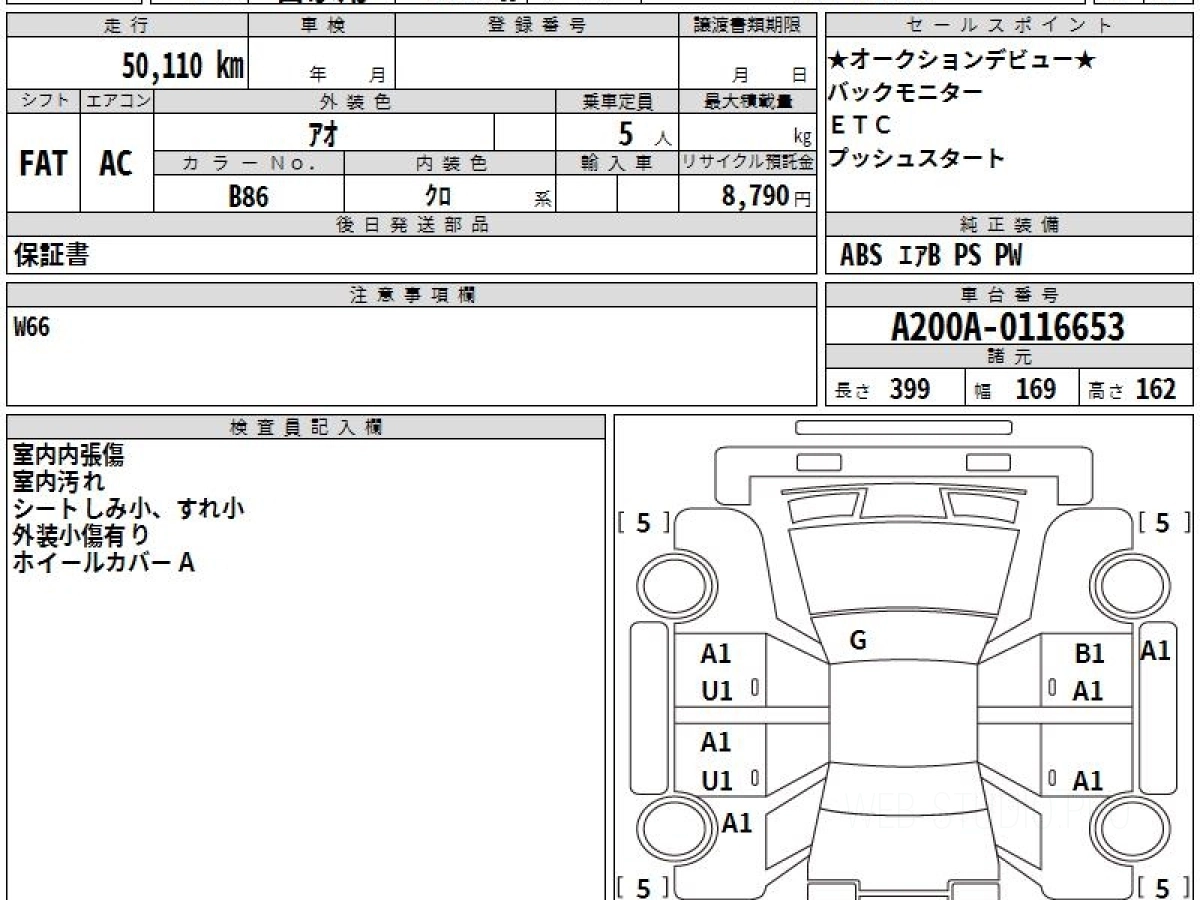
Task: Select the ABS エアB PS PW equipment line
Action: click(931, 256)
